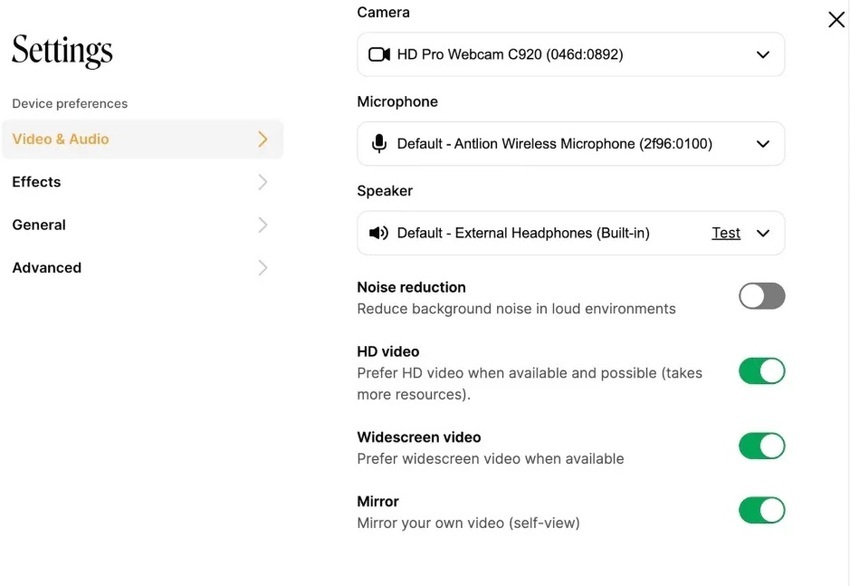Select HD Pro Webcam C920 camera field
The width and height of the screenshot is (850, 586).
point(571,54)
